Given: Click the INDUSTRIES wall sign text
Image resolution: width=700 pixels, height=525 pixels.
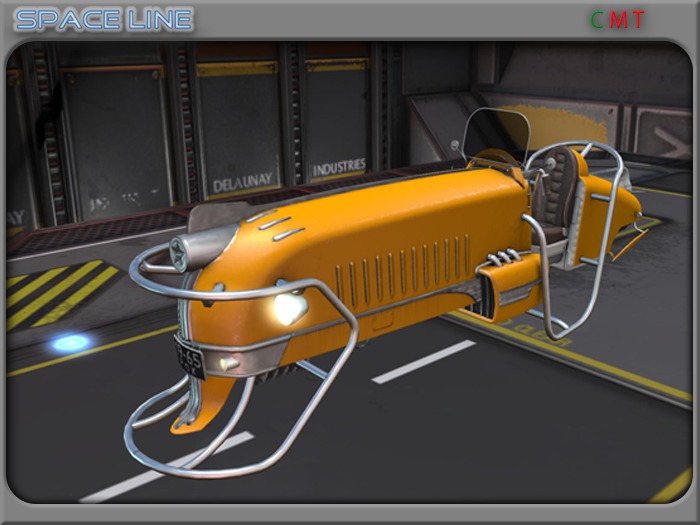Looking at the screenshot, I should click(339, 167).
